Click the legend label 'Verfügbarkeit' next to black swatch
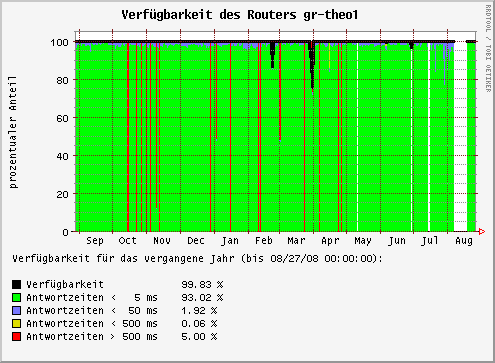This screenshot has width=495, height=363. [x=65, y=284]
